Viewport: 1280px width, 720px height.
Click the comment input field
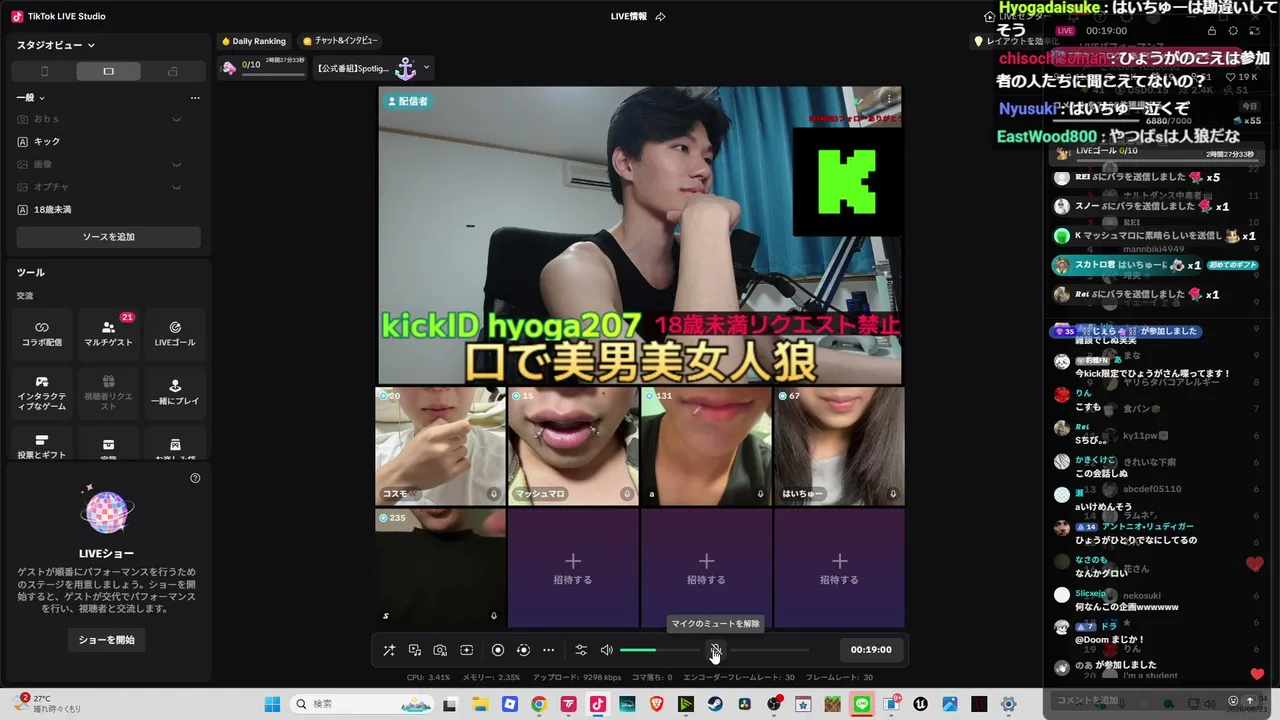1138,700
